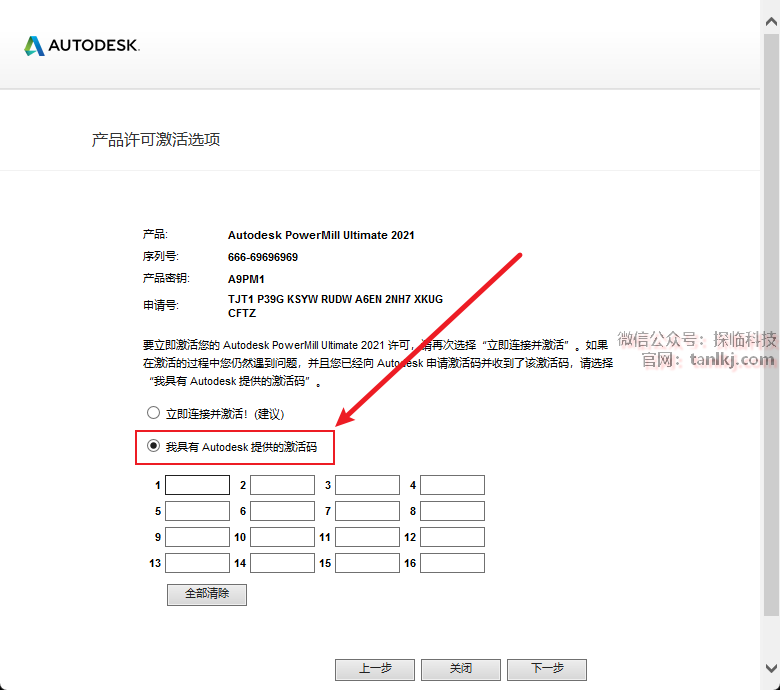
Task: Click the product name Autodesk PowerMill Ultimate 2021
Action: tap(321, 235)
